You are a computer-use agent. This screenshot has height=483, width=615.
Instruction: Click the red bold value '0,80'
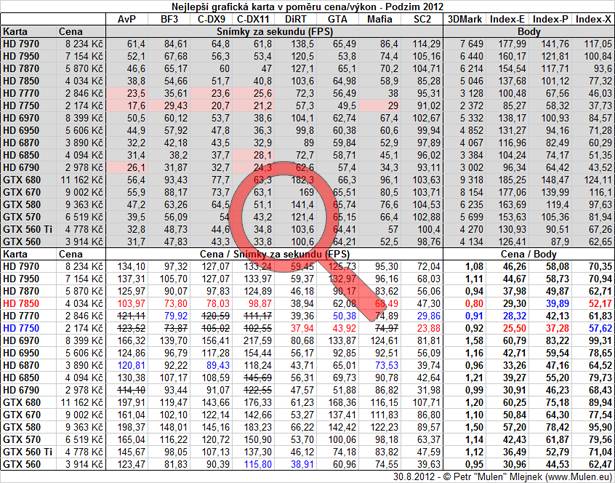click(475, 304)
